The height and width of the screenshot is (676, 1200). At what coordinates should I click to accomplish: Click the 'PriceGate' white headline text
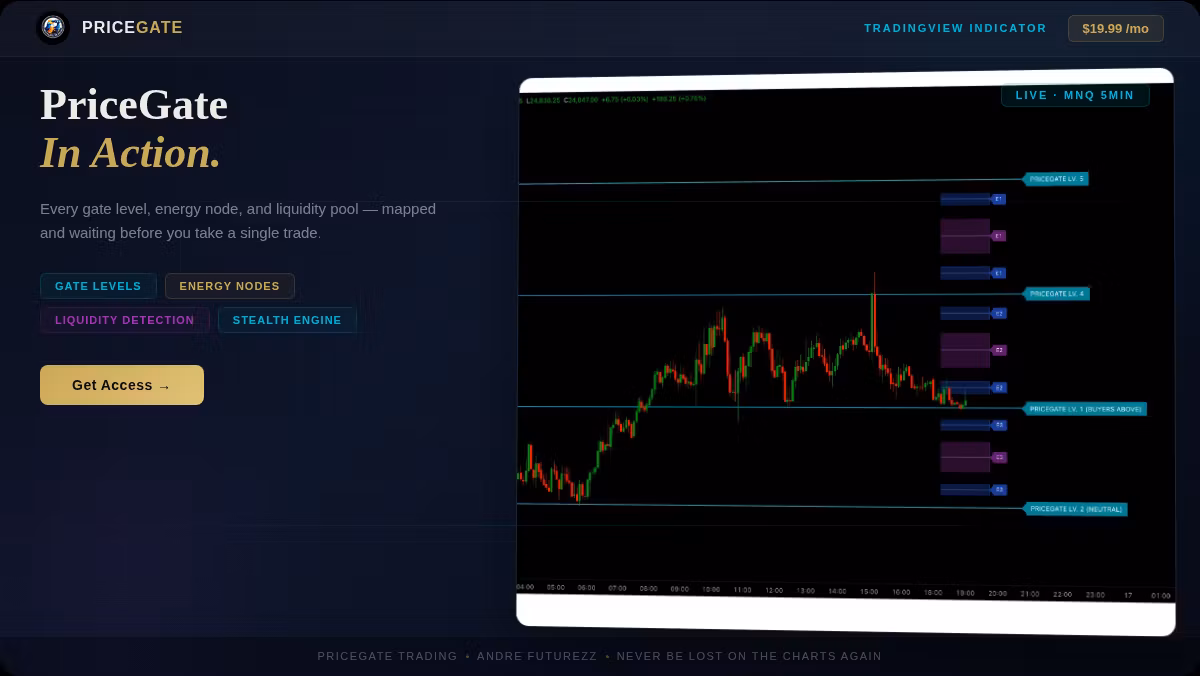tap(134, 105)
